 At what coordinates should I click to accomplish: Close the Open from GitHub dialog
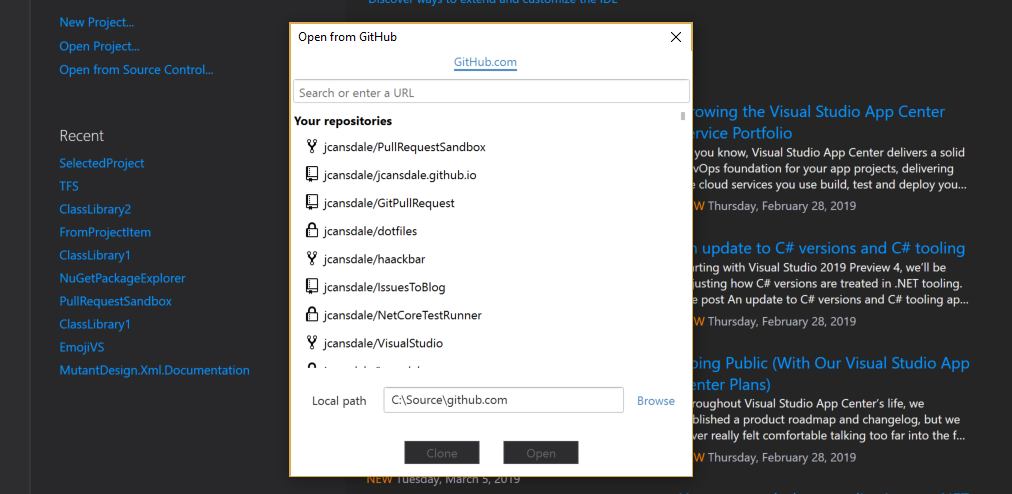pyautogui.click(x=676, y=37)
